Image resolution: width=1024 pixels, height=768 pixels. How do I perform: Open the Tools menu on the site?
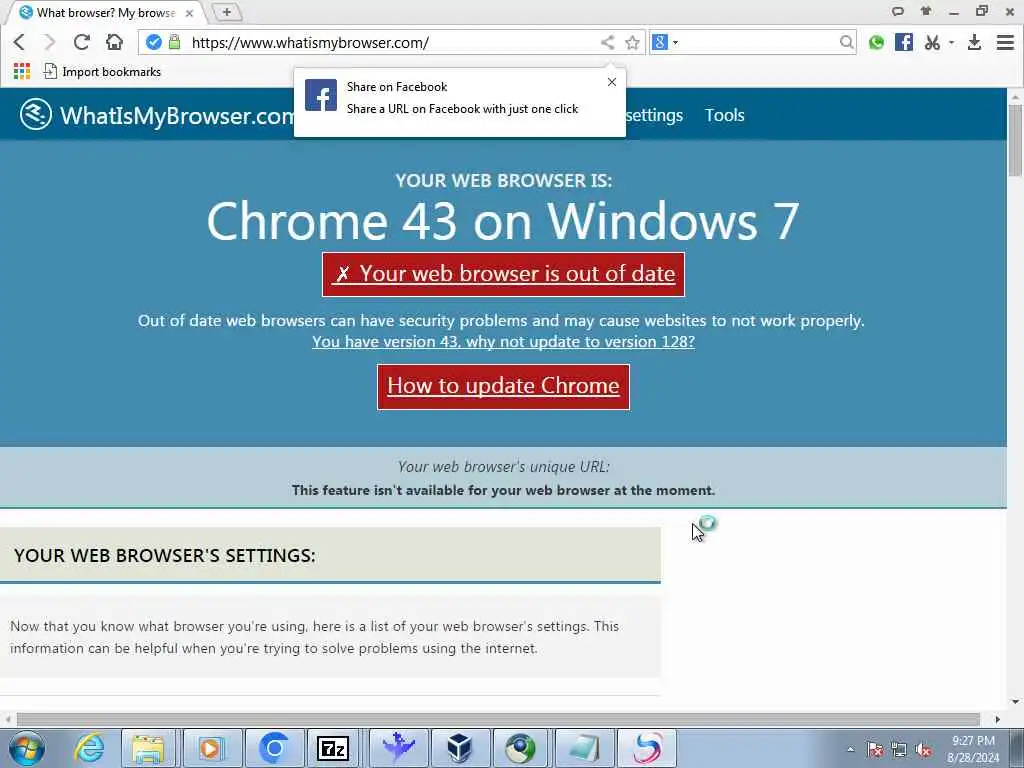coord(724,115)
